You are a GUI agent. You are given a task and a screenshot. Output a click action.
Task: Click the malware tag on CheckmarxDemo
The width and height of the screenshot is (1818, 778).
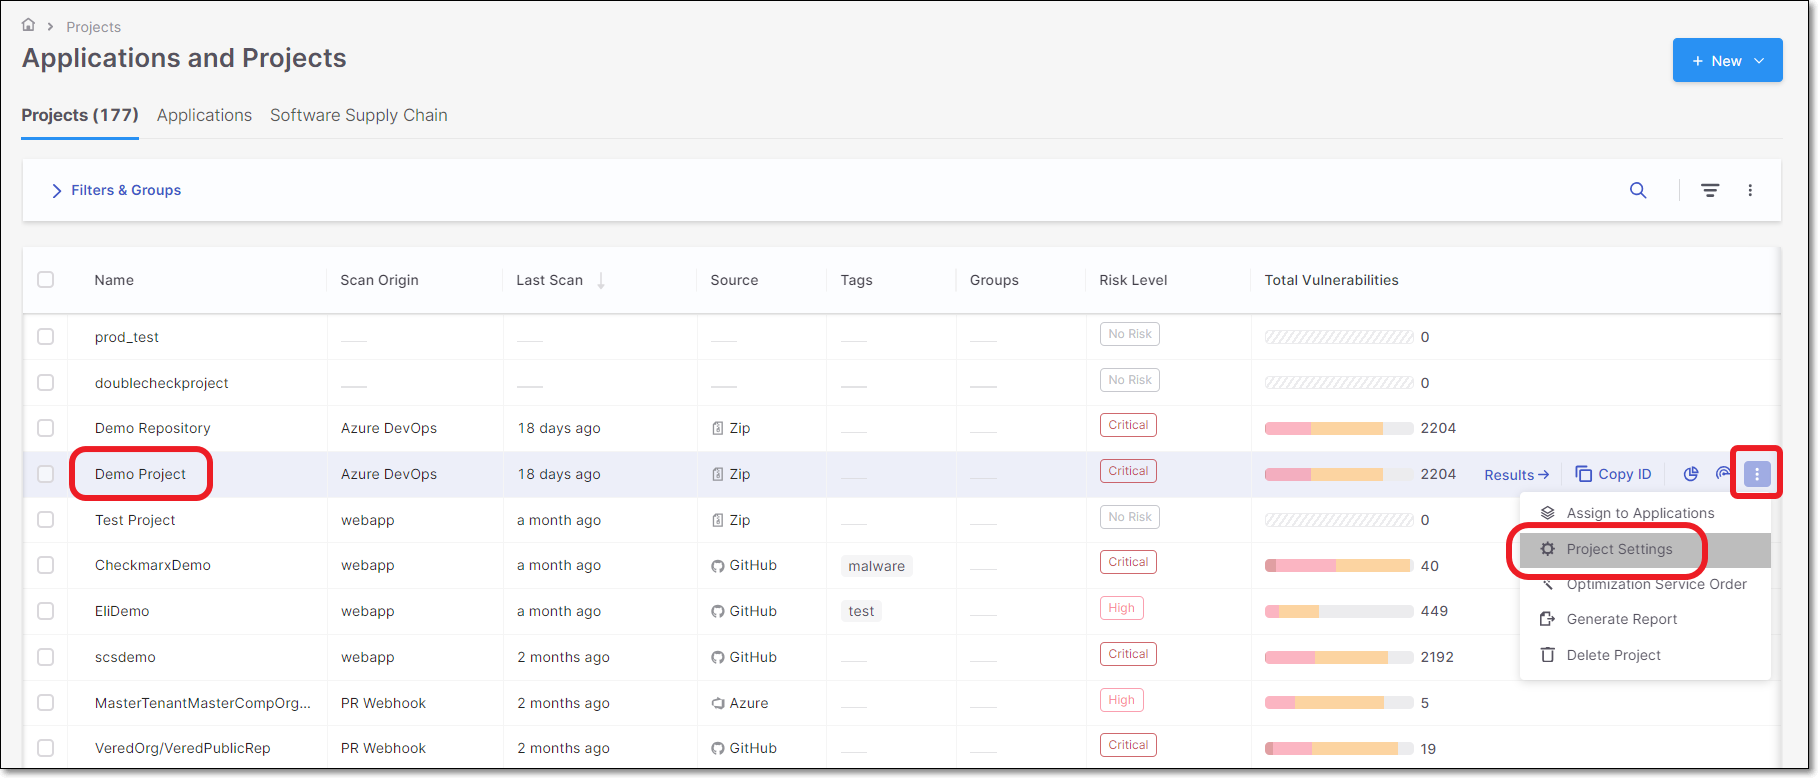877,566
